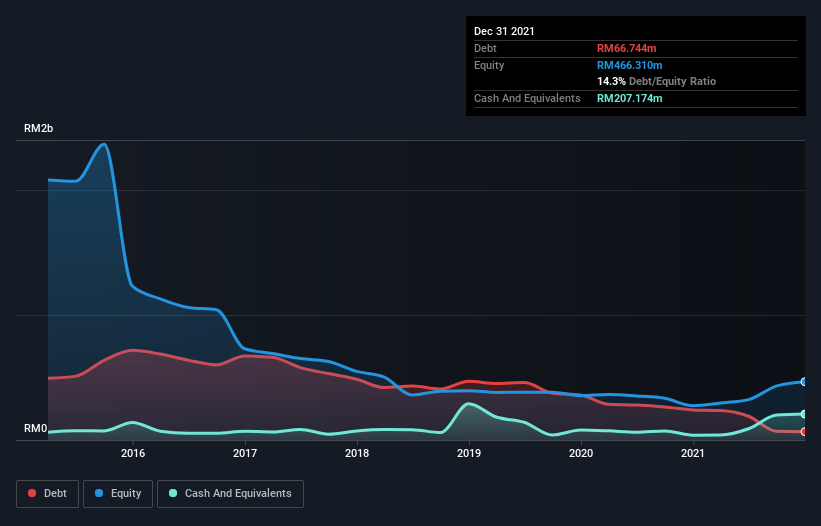Click the red Debt endpoint marker

[804, 432]
